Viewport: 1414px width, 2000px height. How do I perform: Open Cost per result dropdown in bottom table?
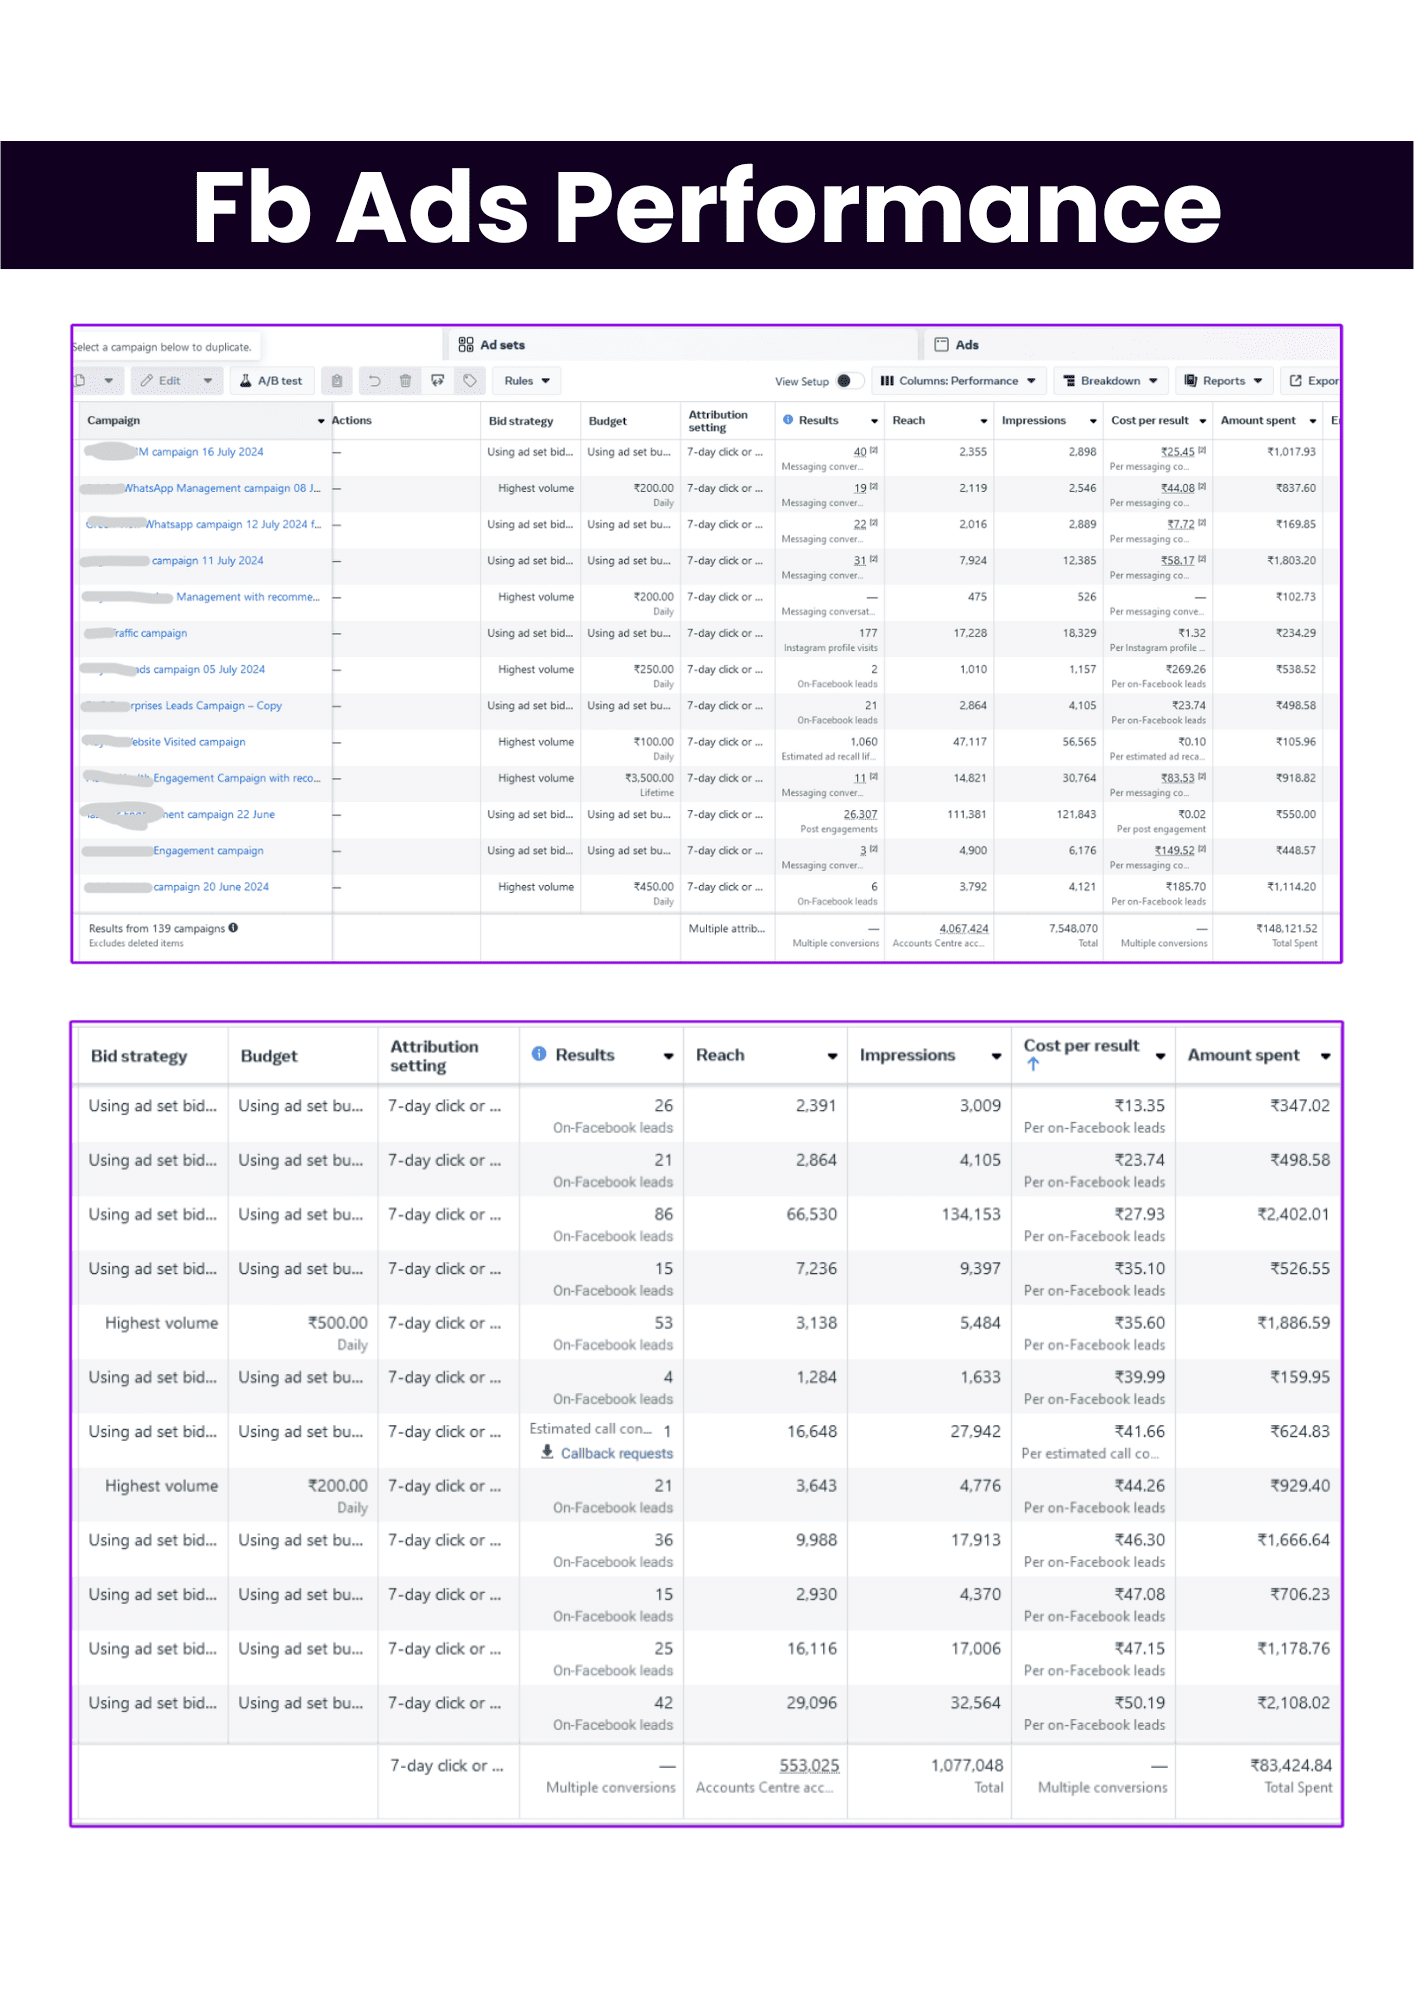pos(1160,1057)
